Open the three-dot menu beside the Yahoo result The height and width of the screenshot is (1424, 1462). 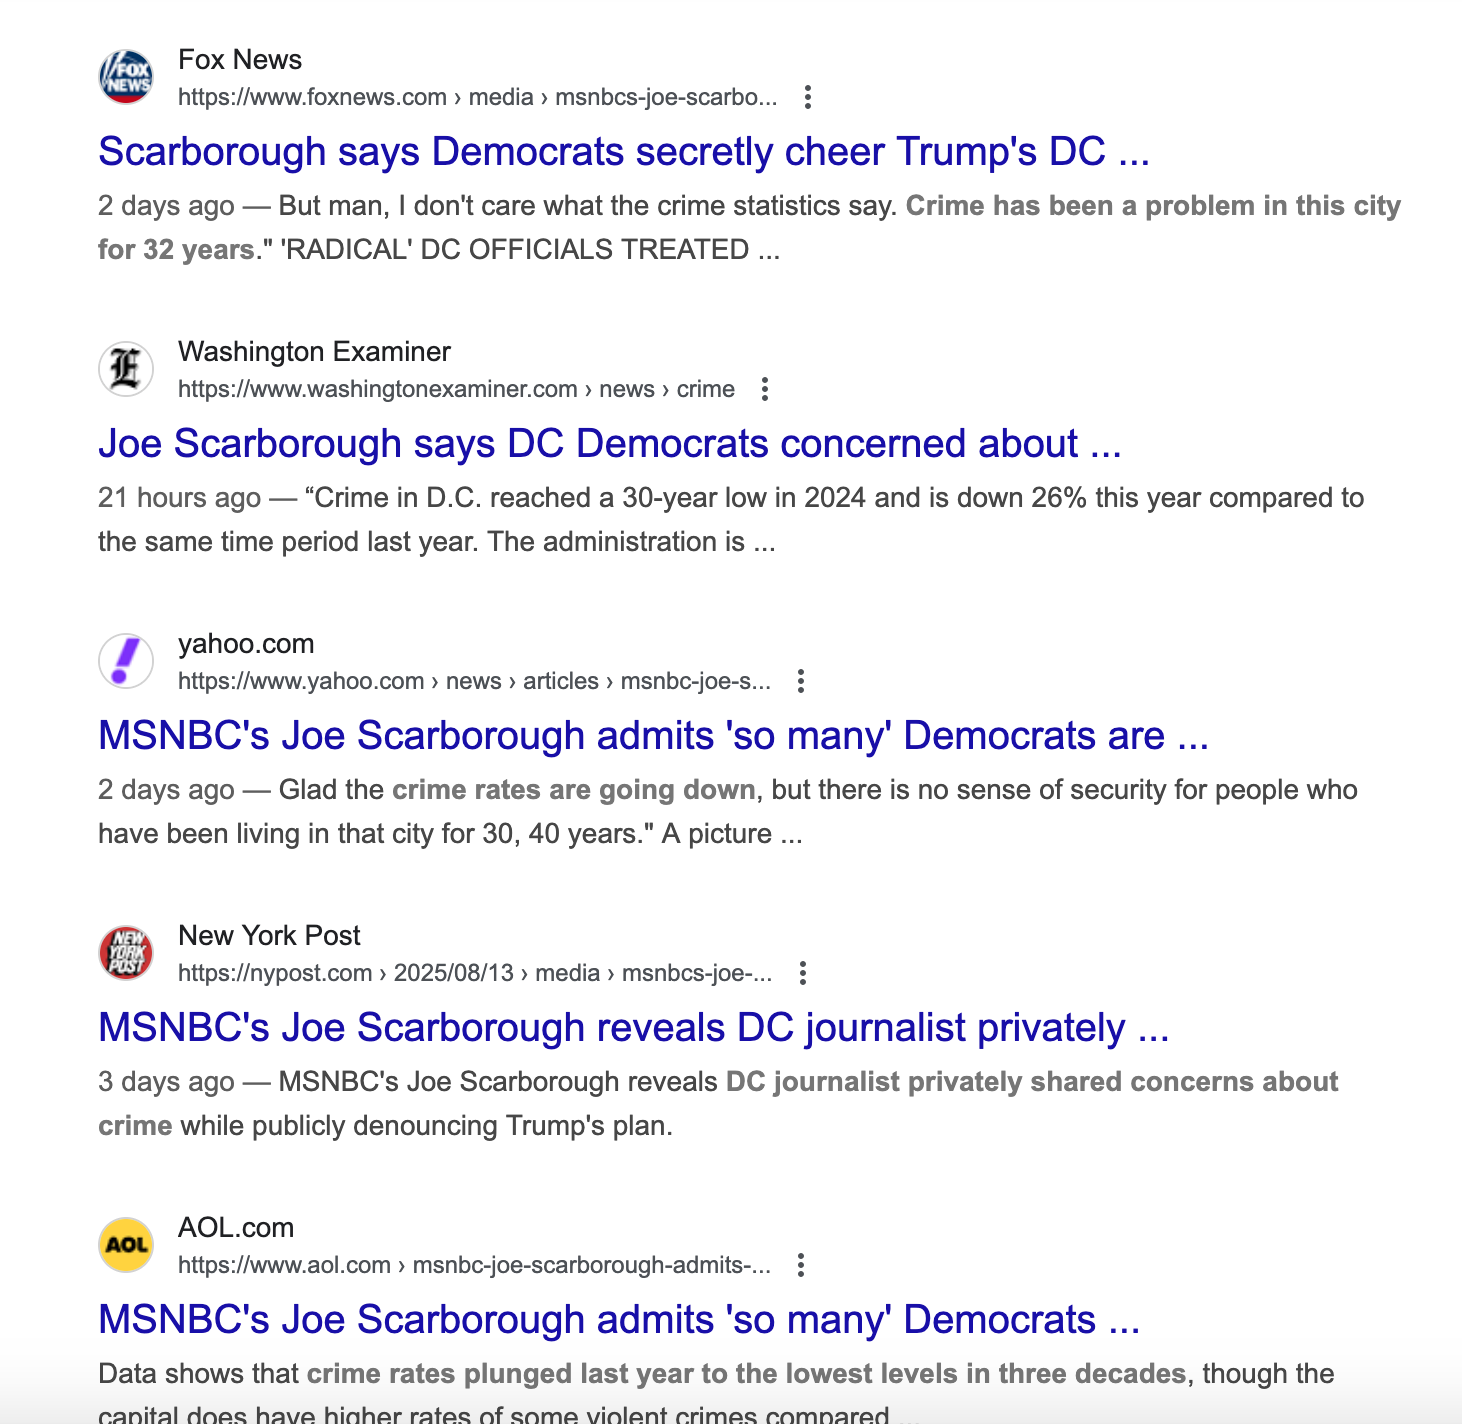tap(801, 680)
